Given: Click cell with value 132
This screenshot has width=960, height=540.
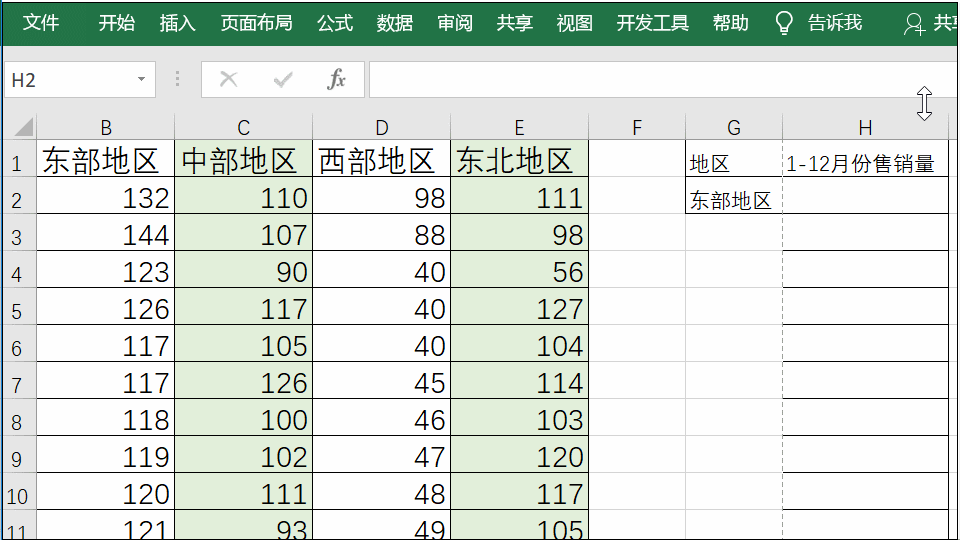Looking at the screenshot, I should click(105, 197).
